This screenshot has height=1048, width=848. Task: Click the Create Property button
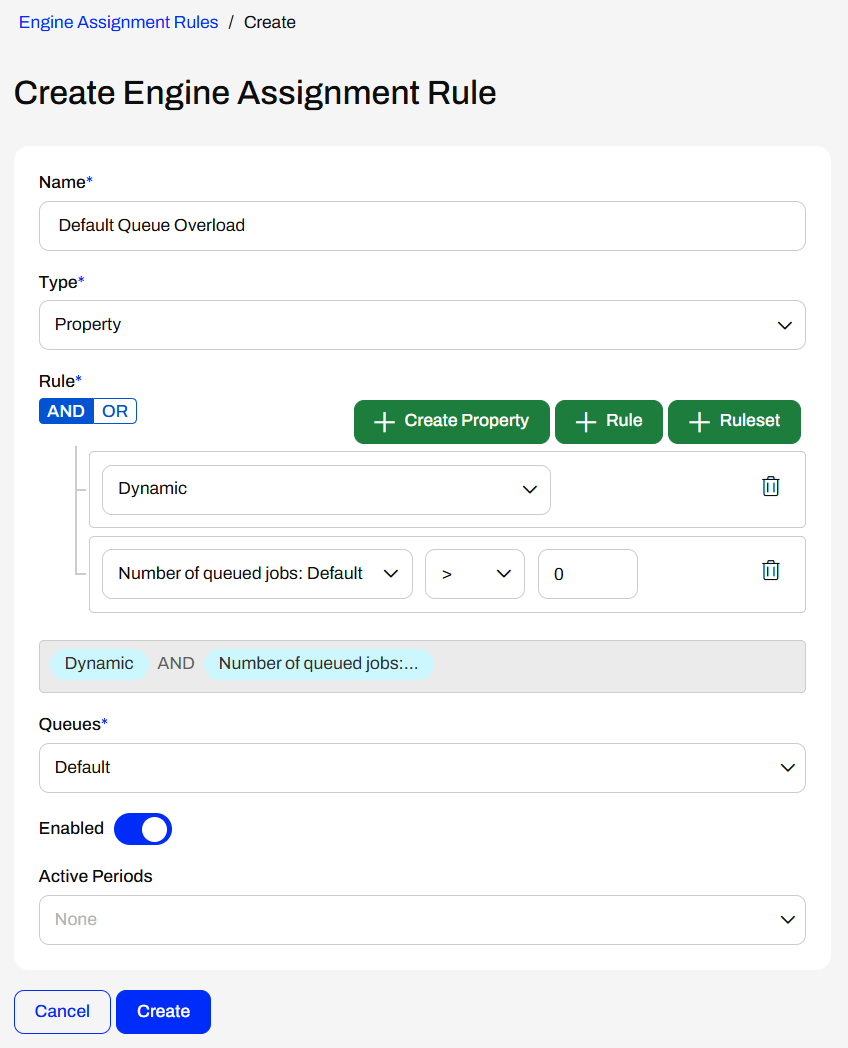point(452,422)
